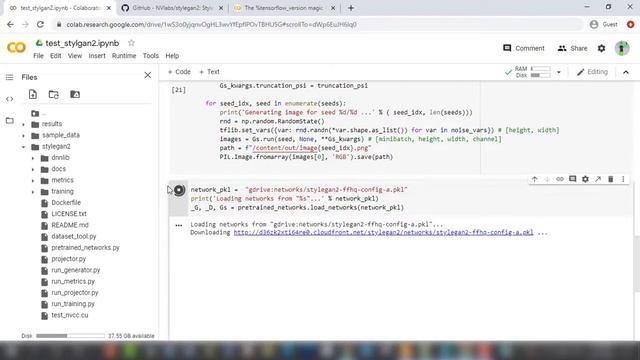This screenshot has width=640, height=360.
Task: Open Guest profile in browser
Action: [x=604, y=24]
